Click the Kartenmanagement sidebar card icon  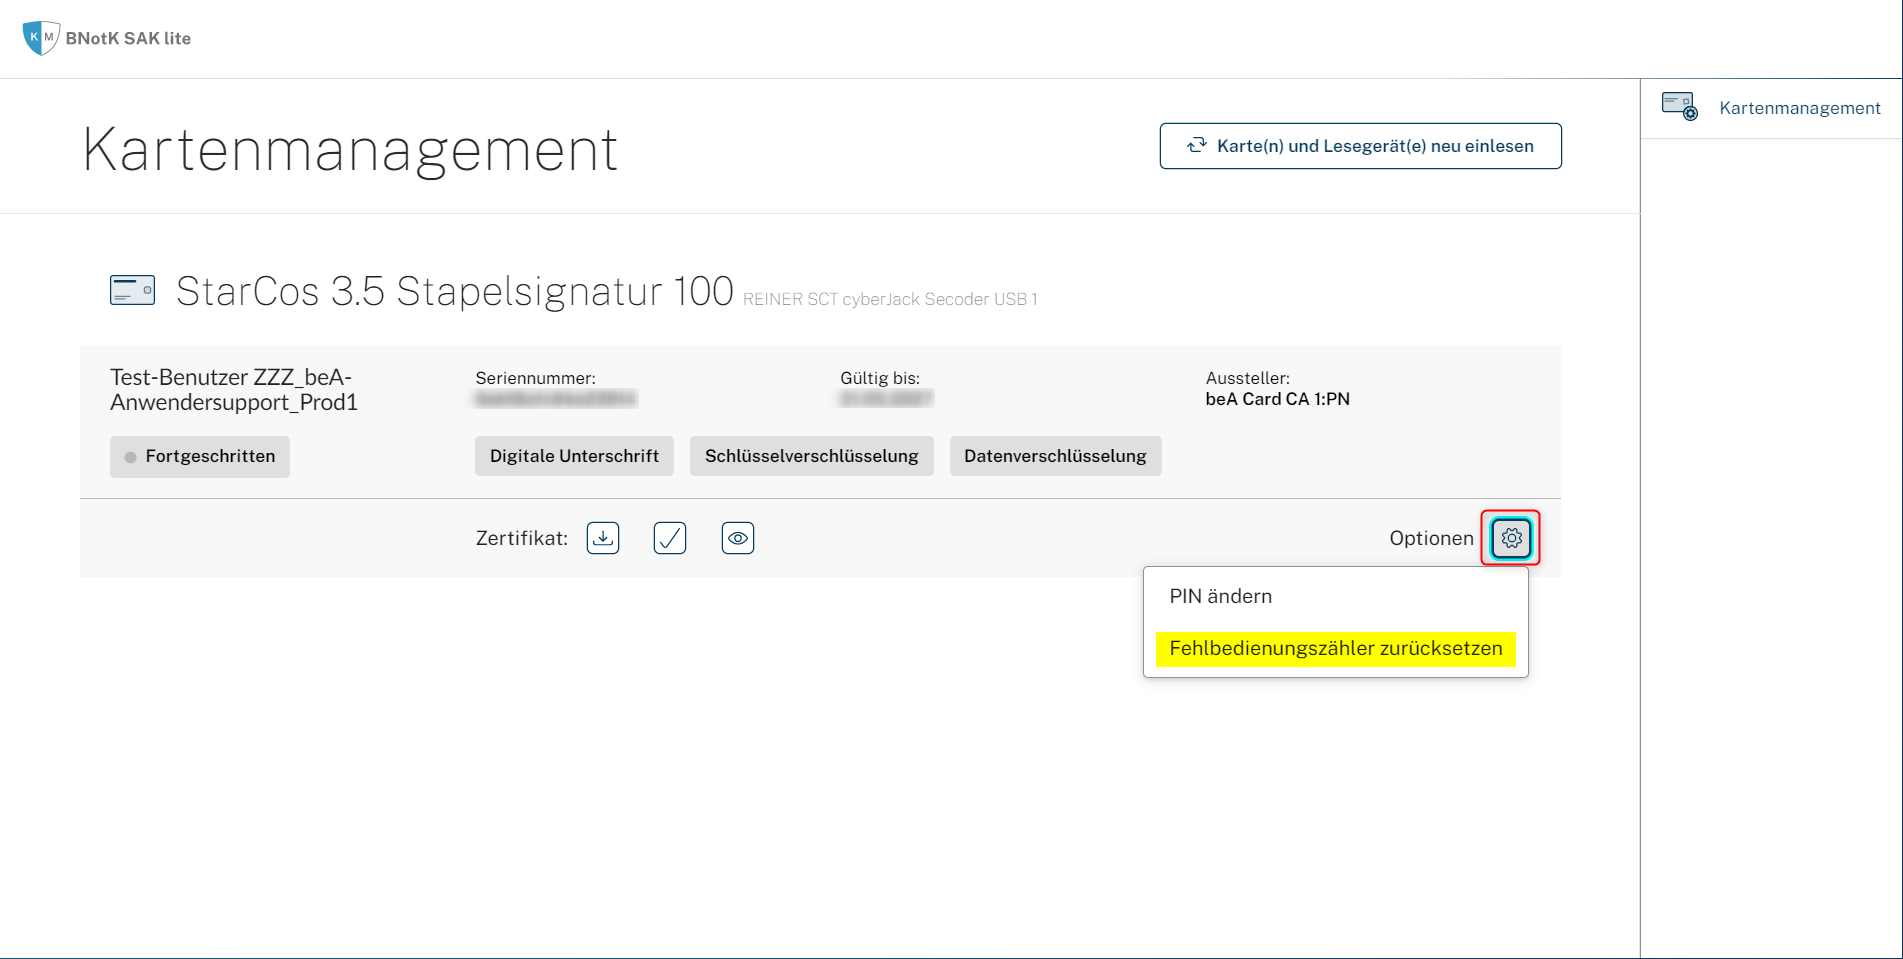(x=1680, y=107)
